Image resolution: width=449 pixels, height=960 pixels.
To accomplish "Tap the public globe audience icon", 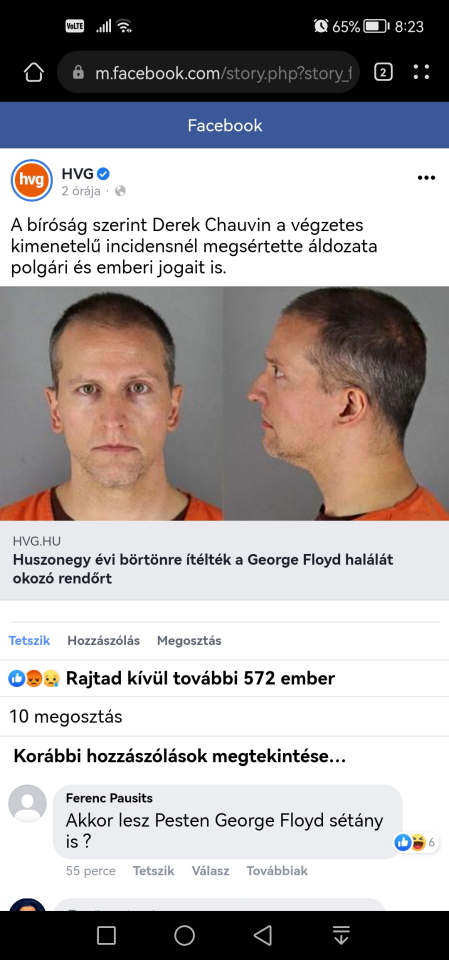I will (x=120, y=191).
